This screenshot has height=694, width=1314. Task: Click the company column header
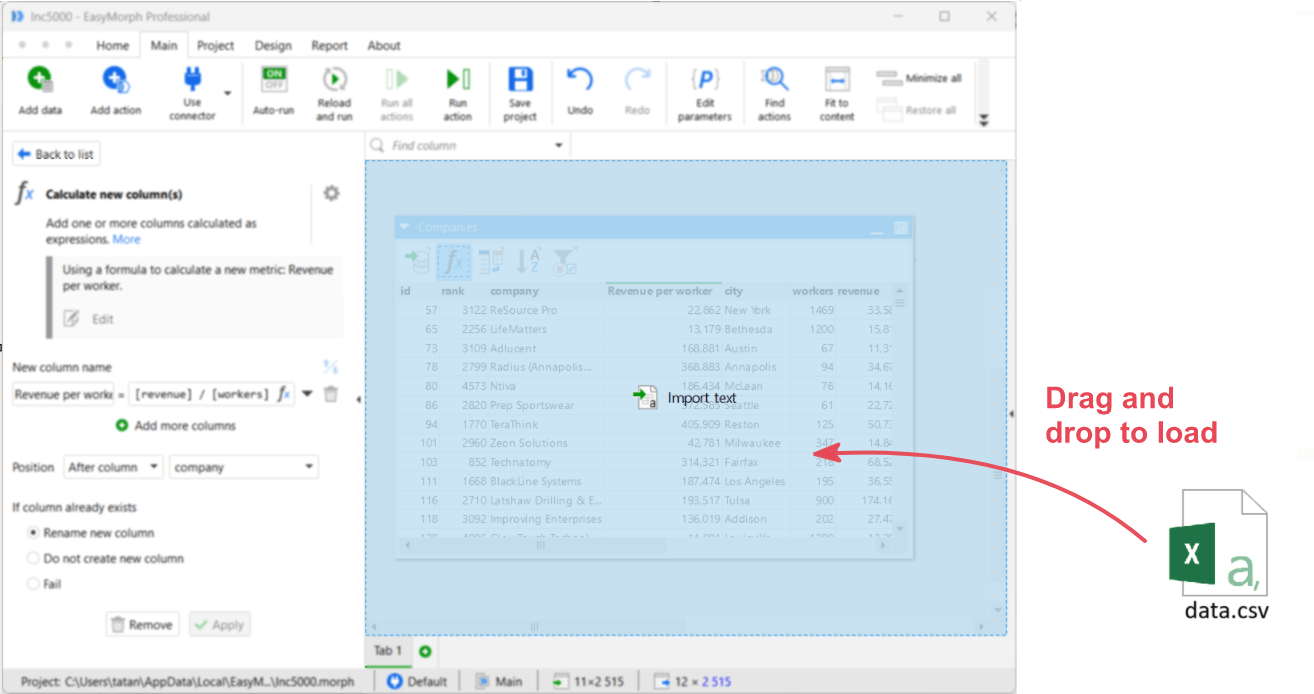[514, 291]
